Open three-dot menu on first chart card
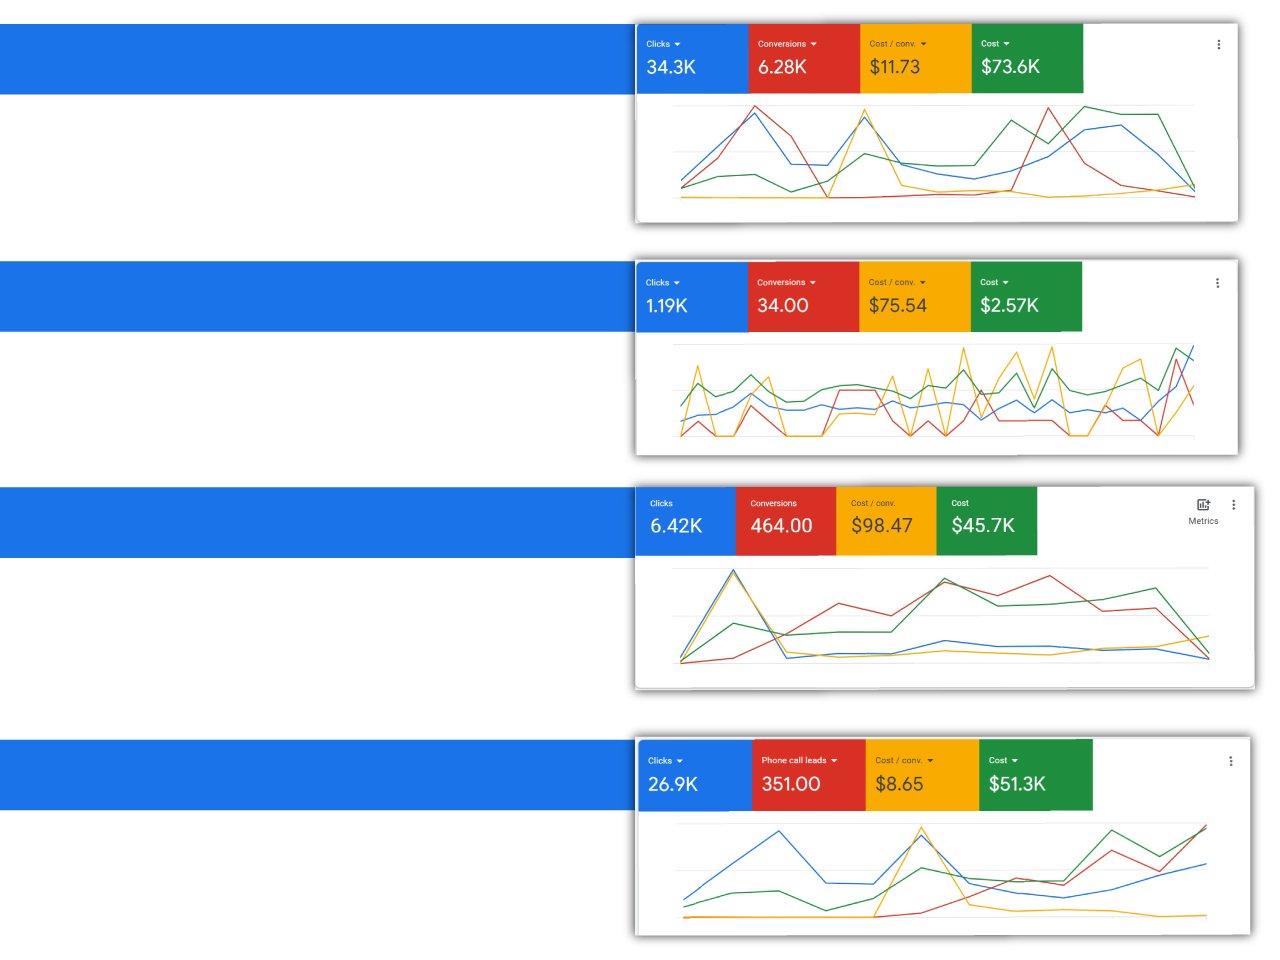The width and height of the screenshot is (1280, 960). [1218, 44]
